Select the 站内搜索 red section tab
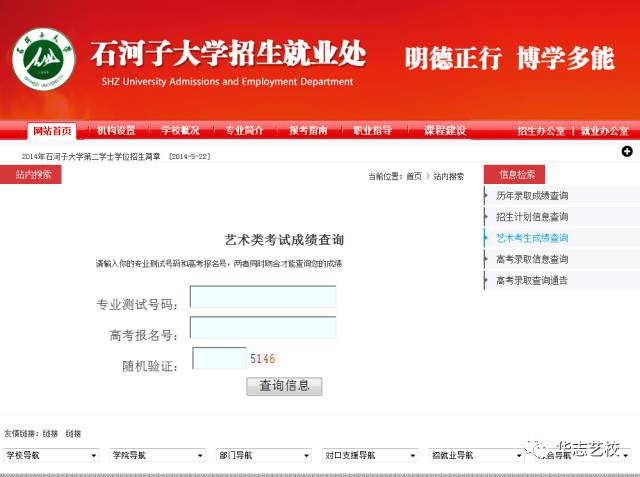 coord(31,175)
